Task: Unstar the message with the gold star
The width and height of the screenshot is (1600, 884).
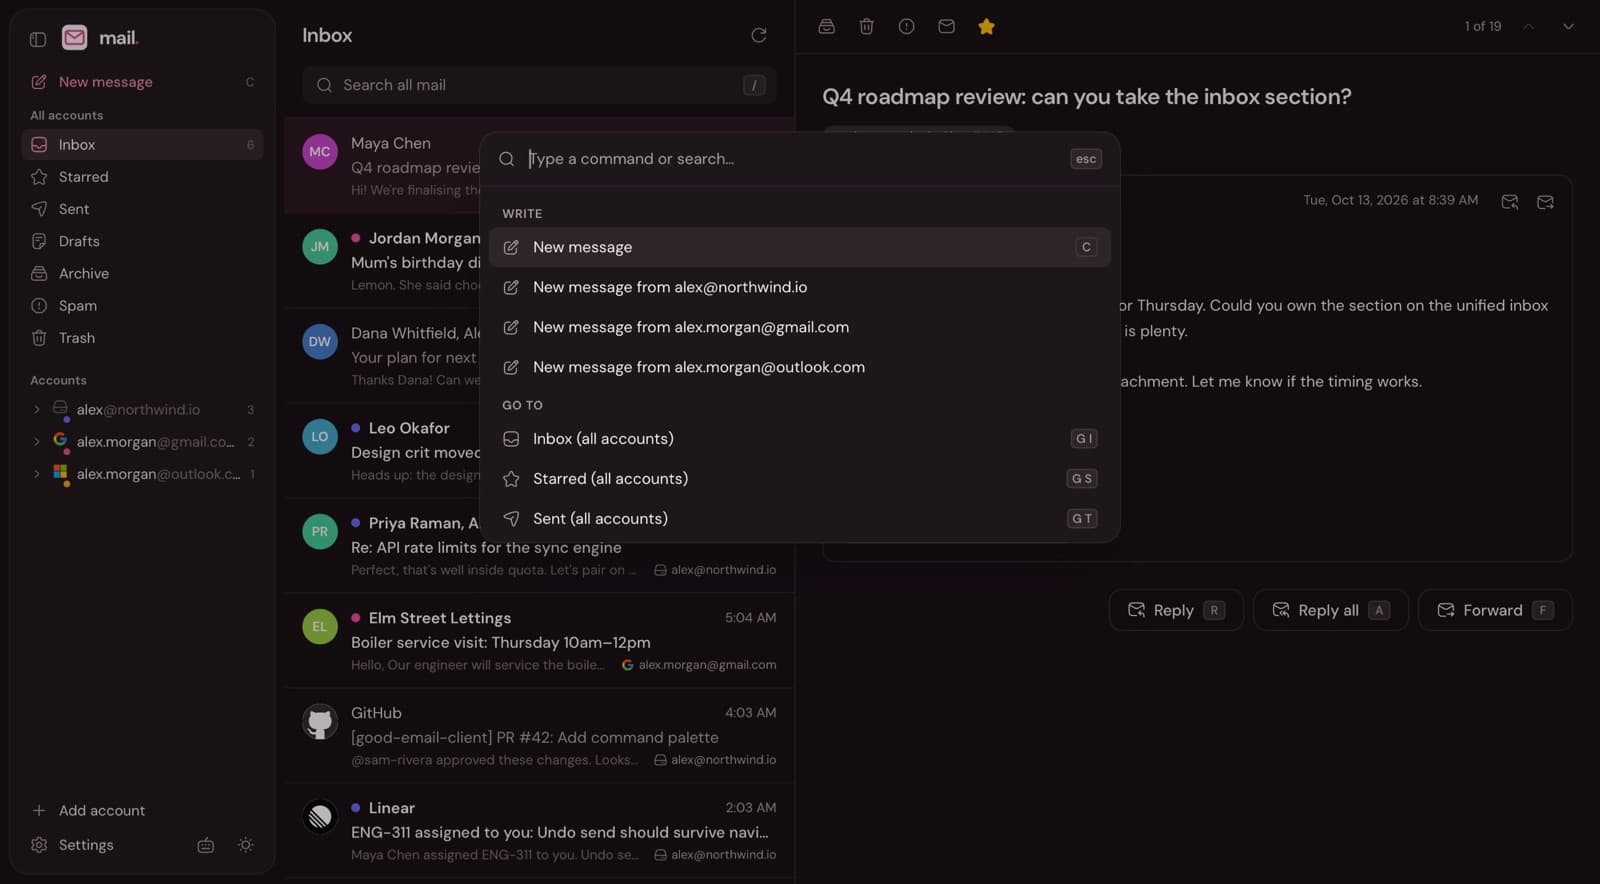Action: click(x=986, y=27)
